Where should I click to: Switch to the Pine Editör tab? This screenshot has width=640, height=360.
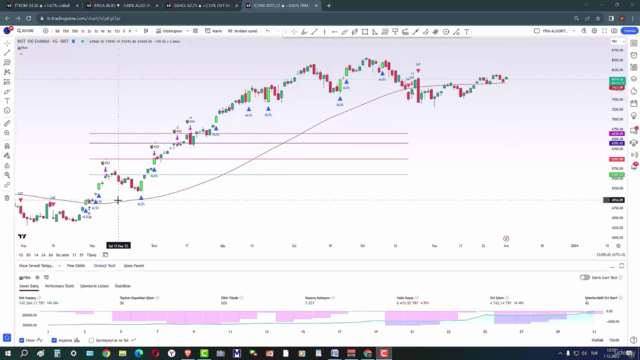pos(76,266)
